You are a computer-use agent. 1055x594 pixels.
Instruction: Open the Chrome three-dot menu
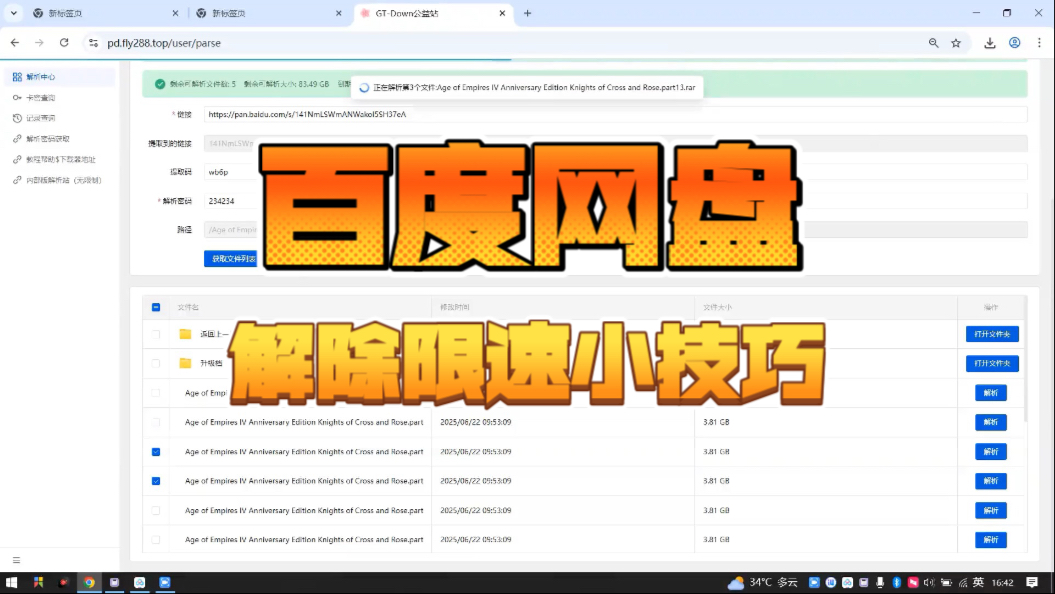pyautogui.click(x=1039, y=43)
